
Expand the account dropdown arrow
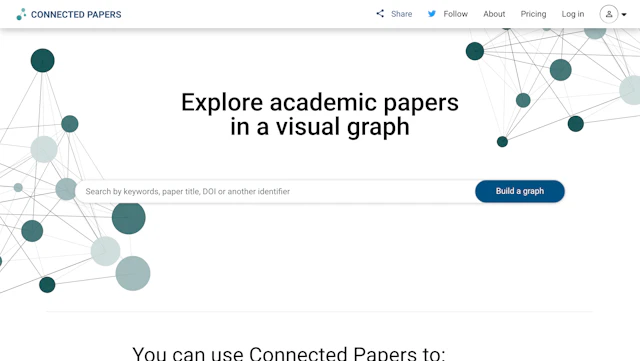coord(624,15)
